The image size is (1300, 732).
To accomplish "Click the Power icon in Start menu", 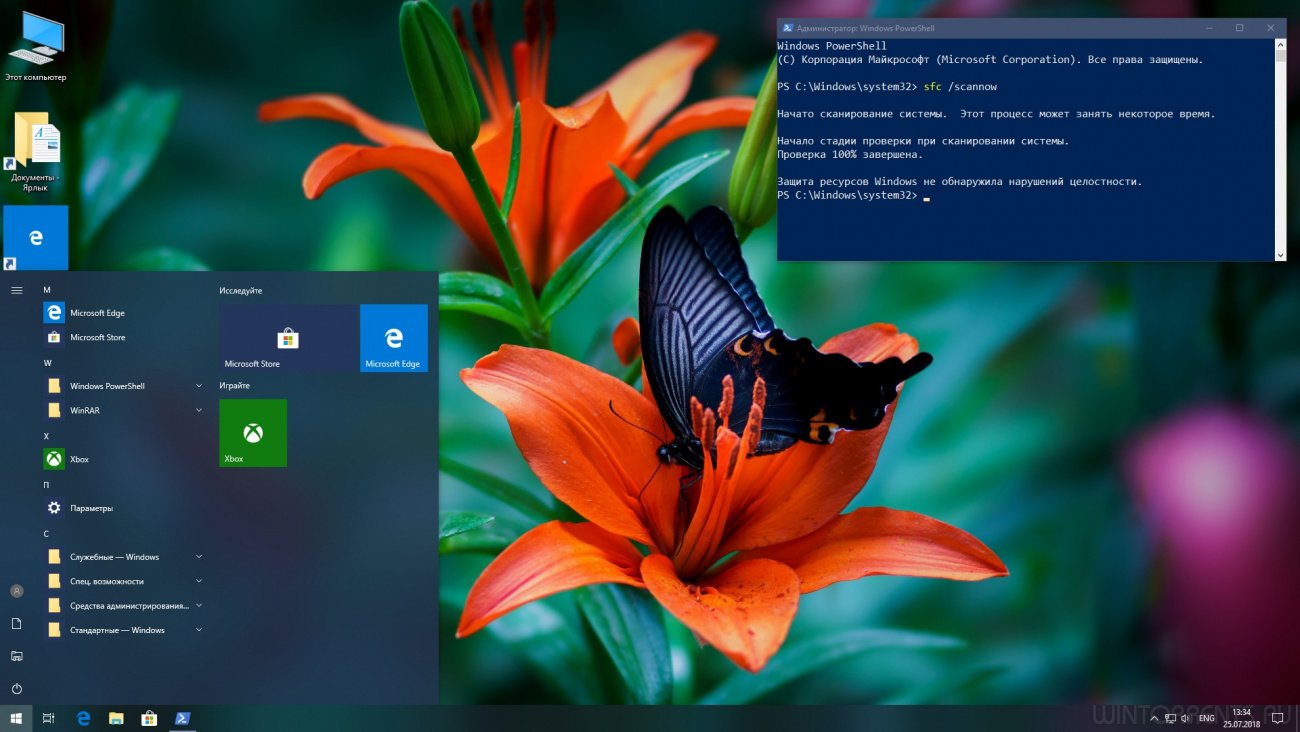I will [x=16, y=689].
